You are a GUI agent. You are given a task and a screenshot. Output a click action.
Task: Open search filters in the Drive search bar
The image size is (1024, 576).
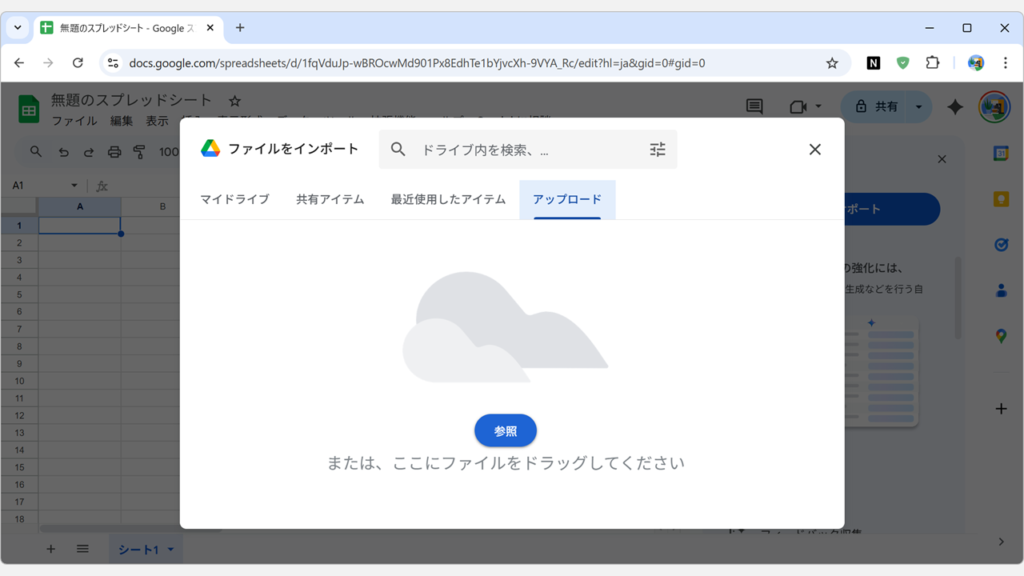(657, 149)
